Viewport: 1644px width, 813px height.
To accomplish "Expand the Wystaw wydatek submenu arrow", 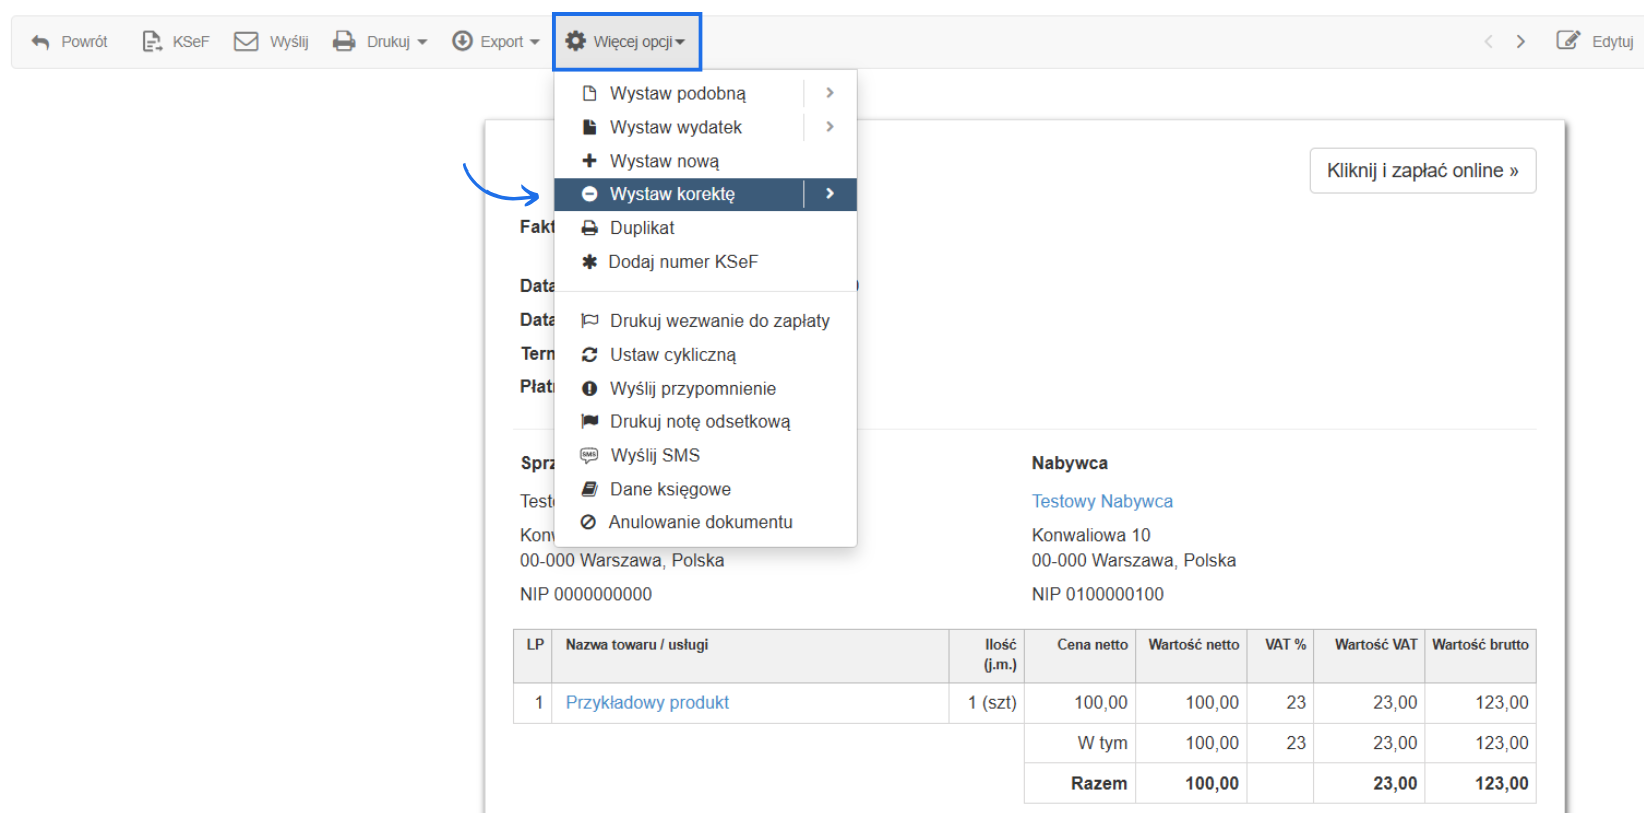I will tap(829, 127).
